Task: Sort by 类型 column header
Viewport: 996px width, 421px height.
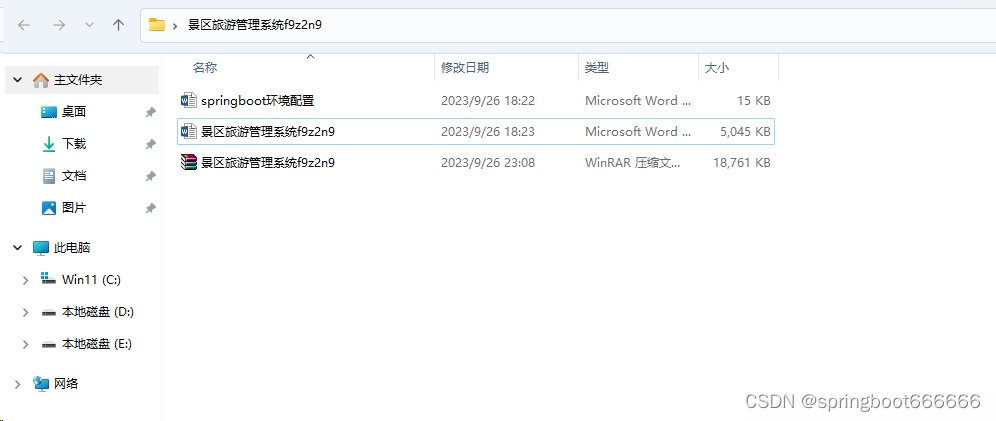Action: point(597,68)
